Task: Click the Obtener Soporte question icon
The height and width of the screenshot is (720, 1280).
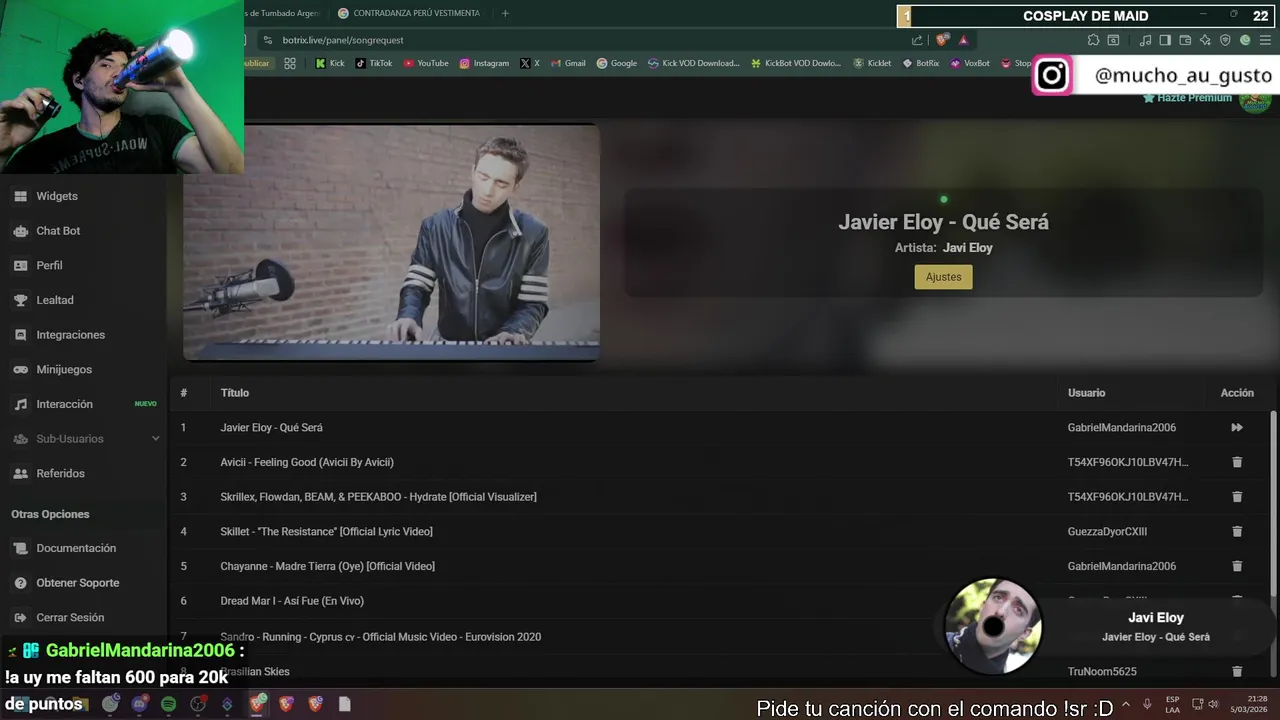Action: pyautogui.click(x=20, y=583)
